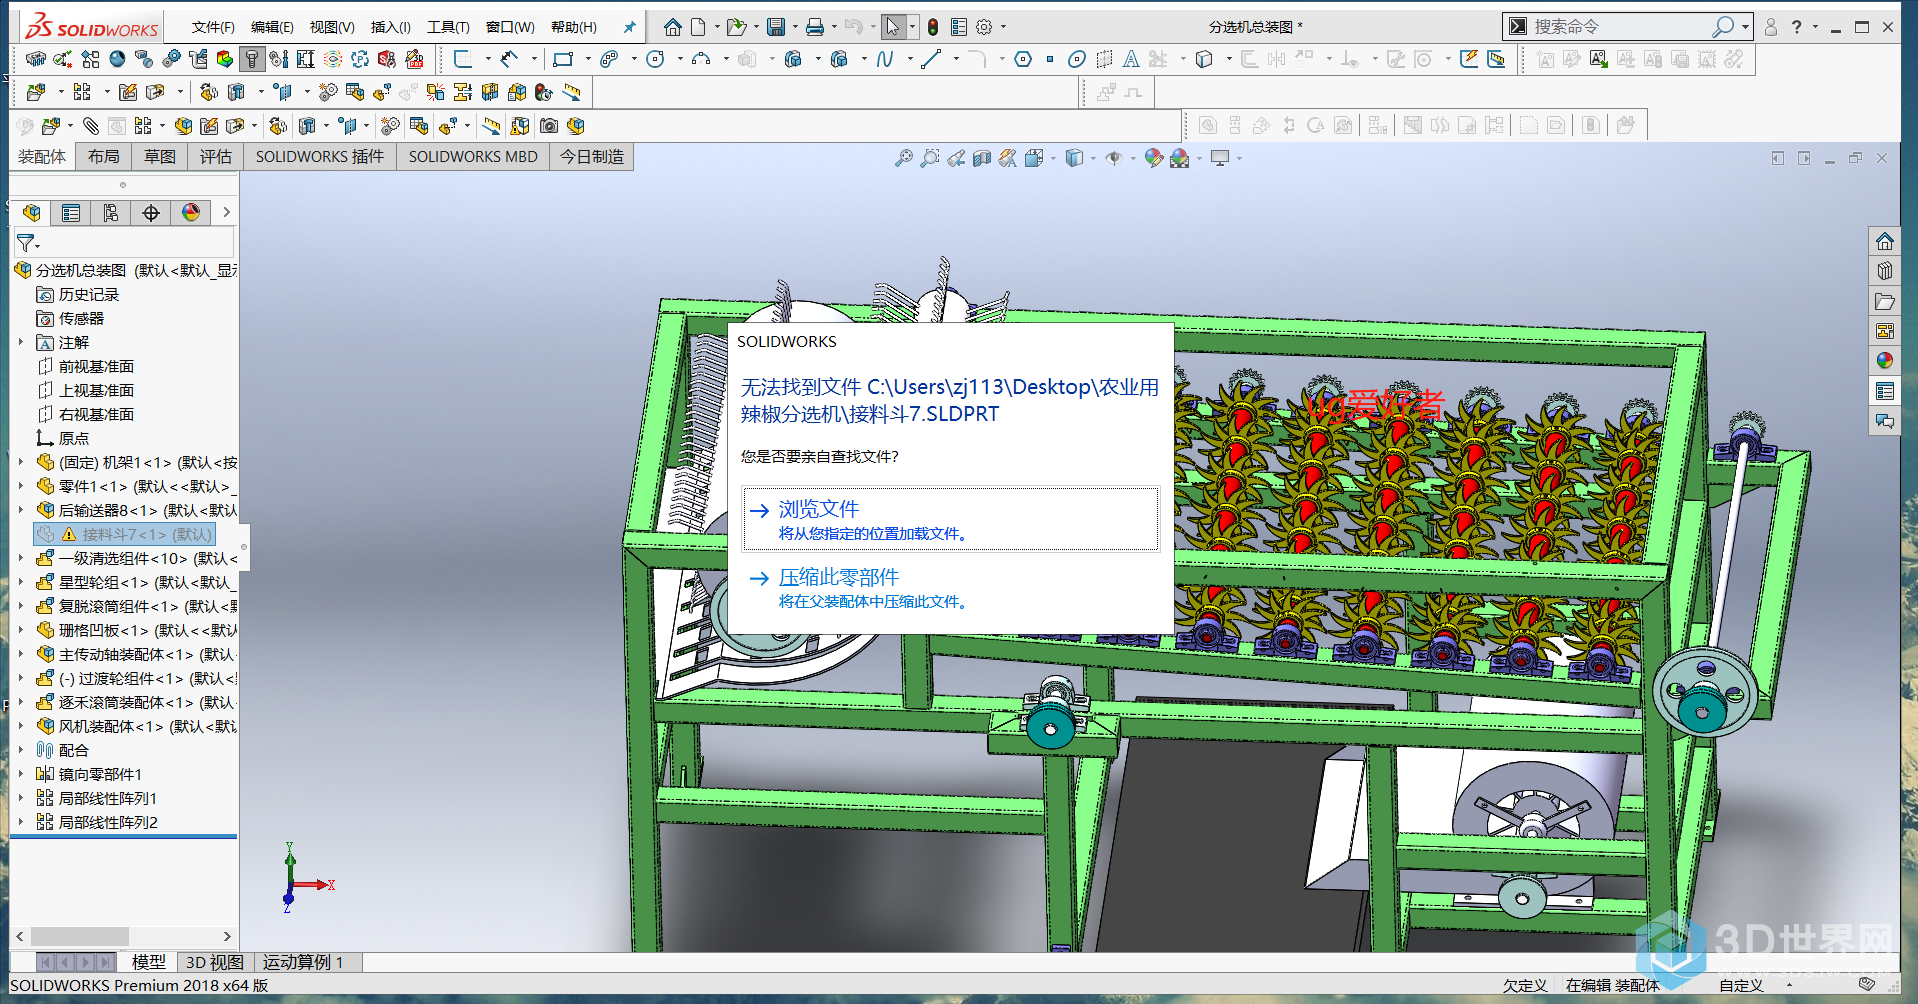The height and width of the screenshot is (1004, 1918).
Task: Expand the 配合 mates folder
Action: click(21, 750)
